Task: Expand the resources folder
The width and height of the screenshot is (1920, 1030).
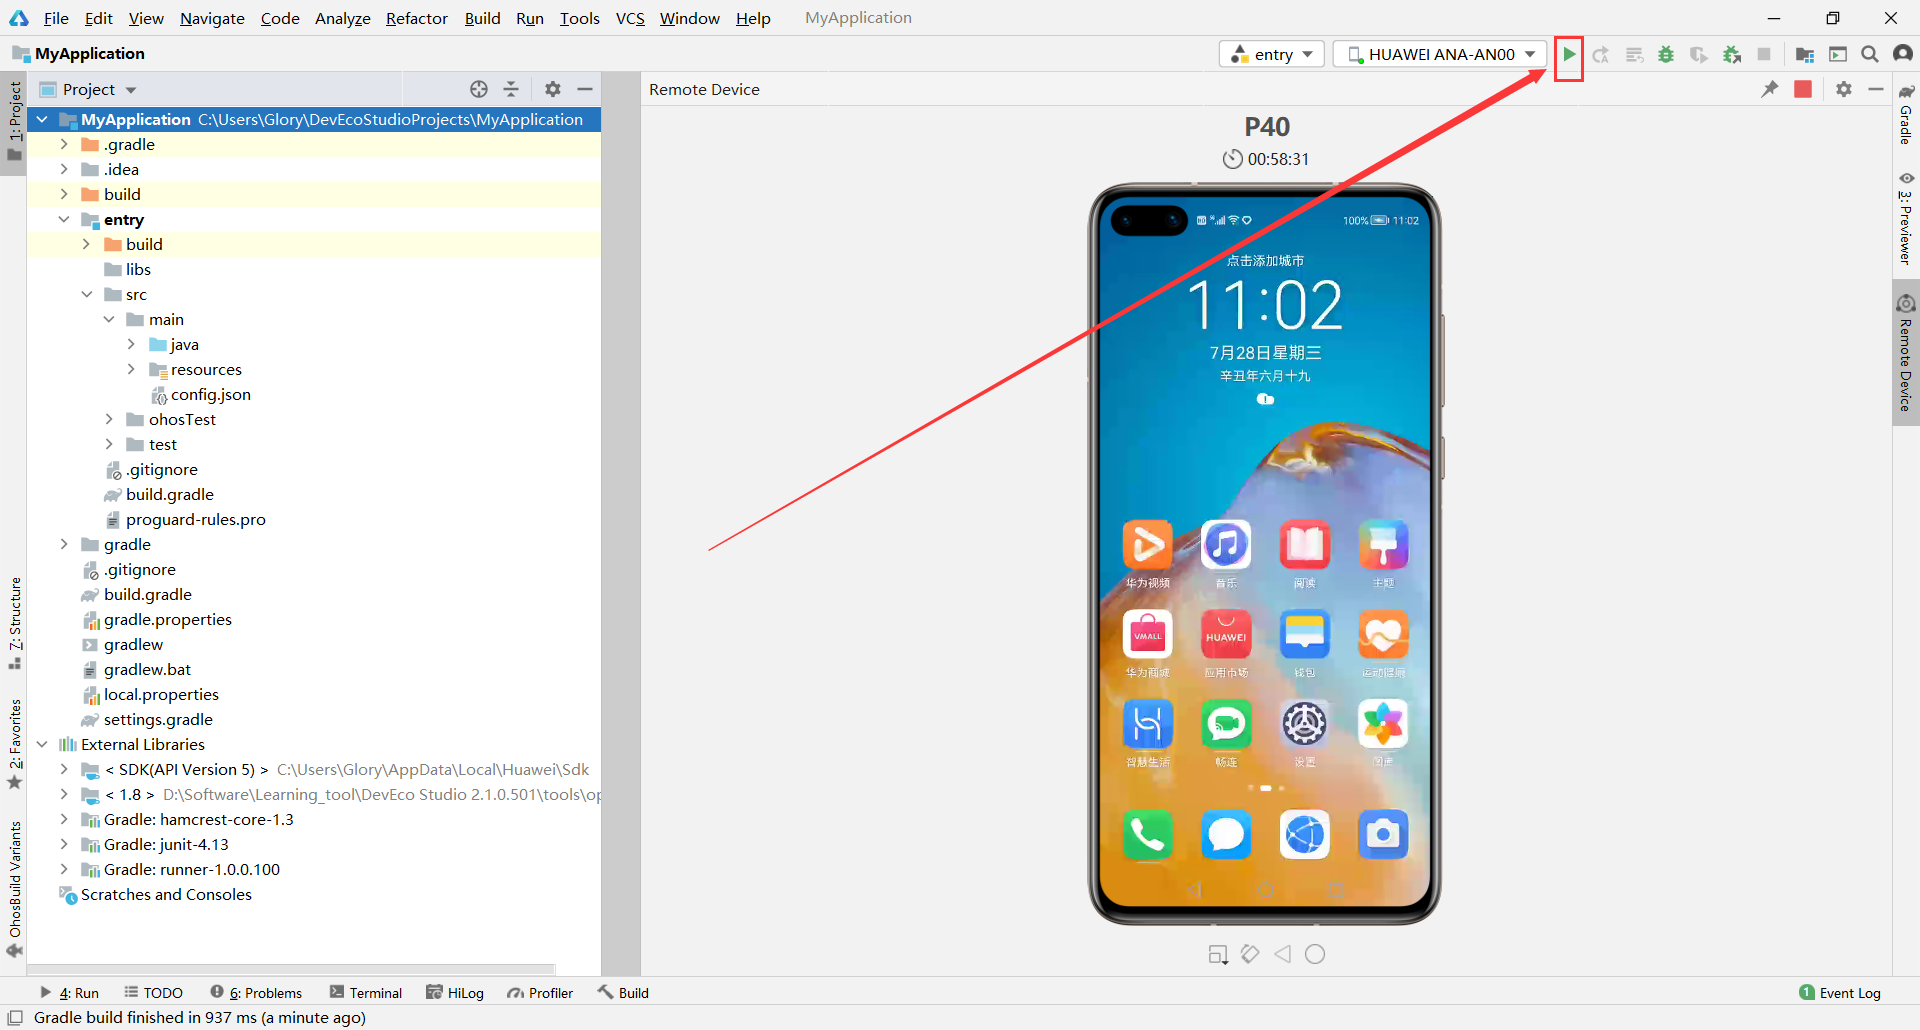Action: click(131, 369)
